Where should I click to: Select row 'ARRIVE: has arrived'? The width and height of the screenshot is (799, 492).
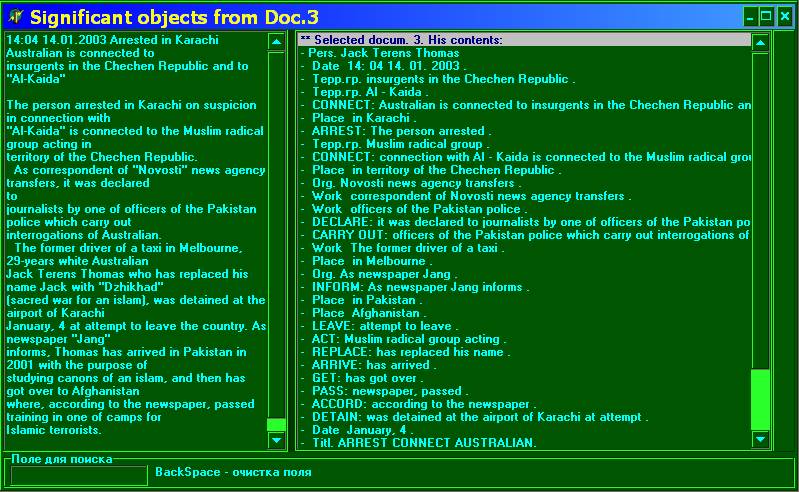pos(524,365)
